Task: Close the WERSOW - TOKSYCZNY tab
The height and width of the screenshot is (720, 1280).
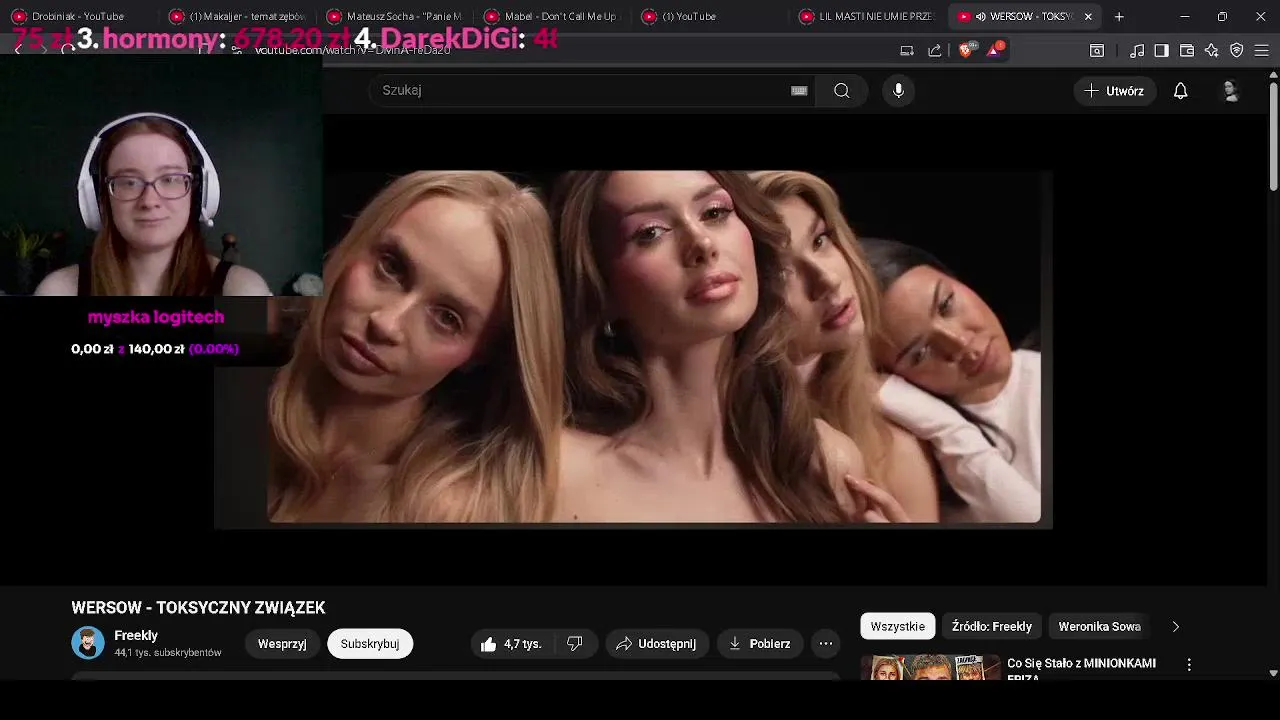Action: 1088,17
